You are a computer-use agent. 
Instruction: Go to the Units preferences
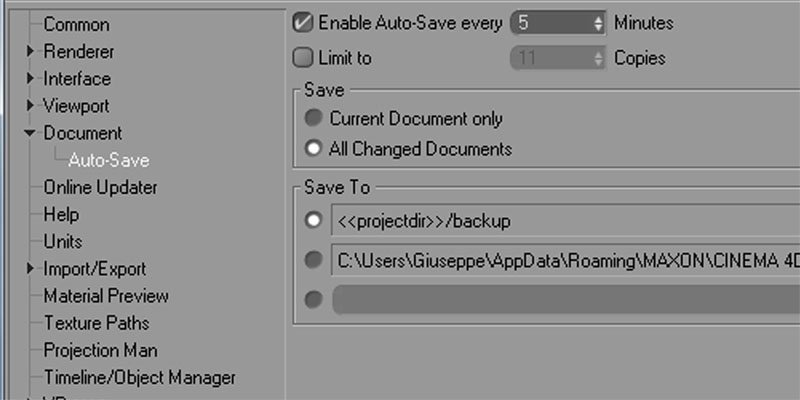(x=63, y=241)
